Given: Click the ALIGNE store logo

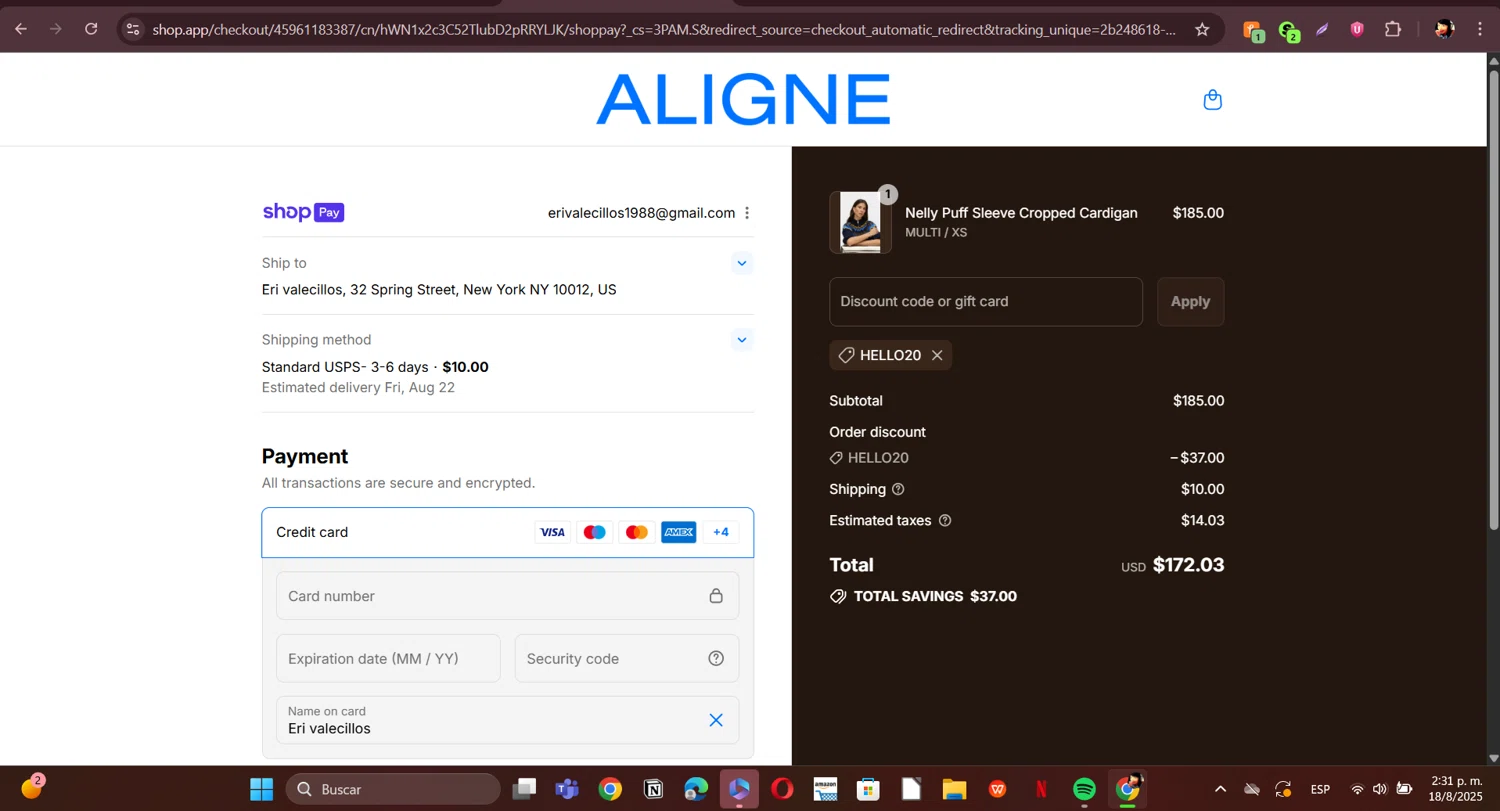Looking at the screenshot, I should pyautogui.click(x=743, y=99).
